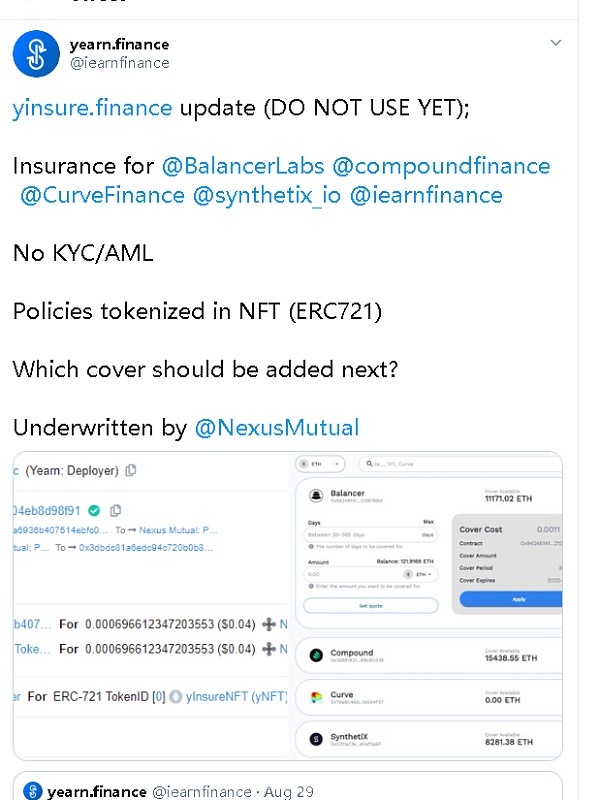Click the Max label above the Days field
This screenshot has width=600, height=800.
(x=428, y=522)
